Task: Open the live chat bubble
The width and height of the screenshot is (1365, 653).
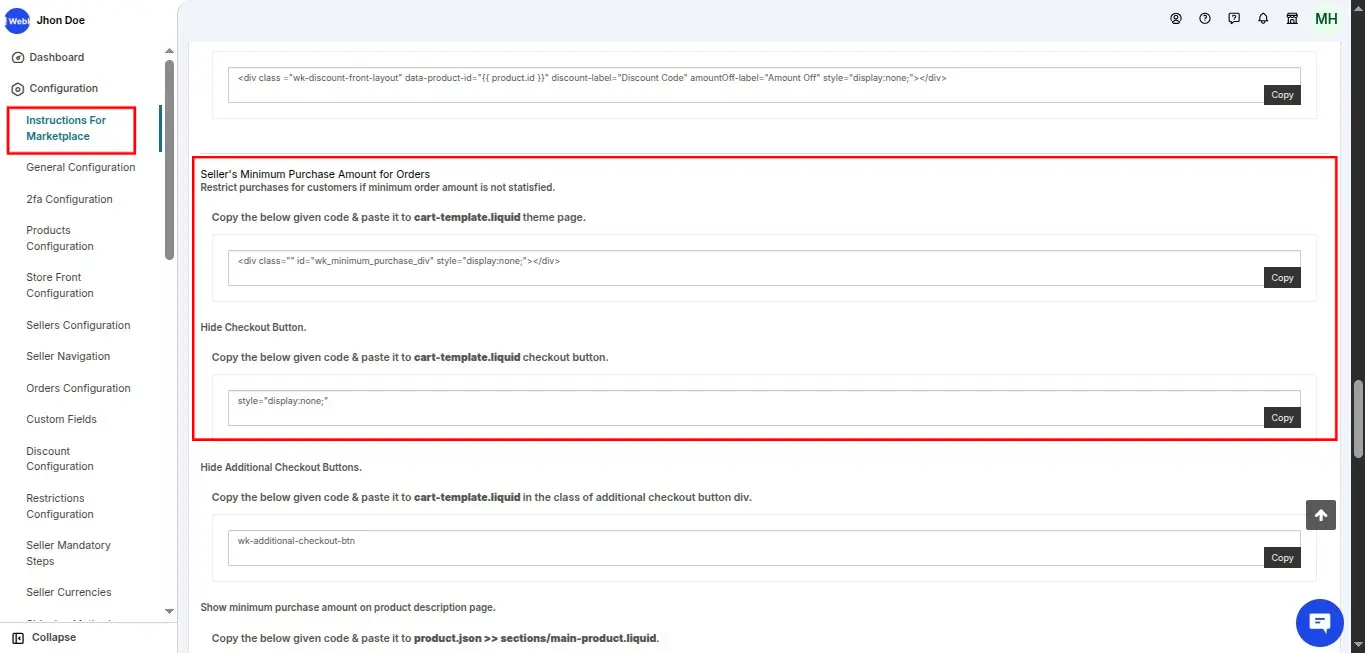Action: point(1320,623)
